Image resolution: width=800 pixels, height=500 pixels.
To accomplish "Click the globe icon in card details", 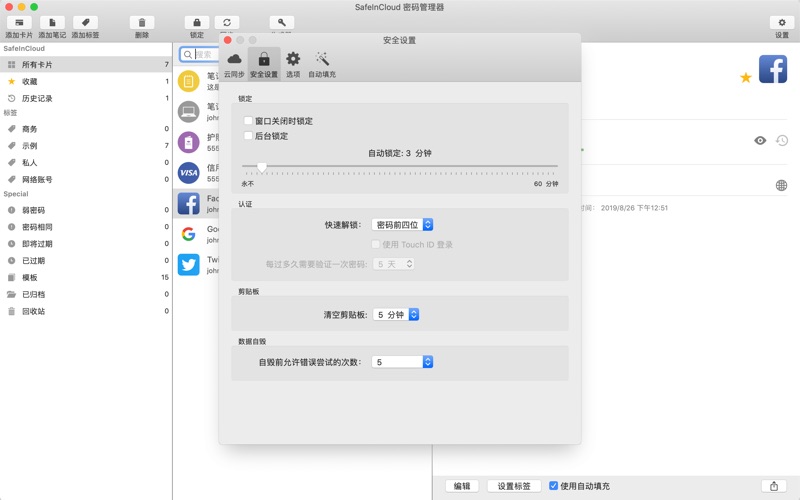I will (x=781, y=185).
